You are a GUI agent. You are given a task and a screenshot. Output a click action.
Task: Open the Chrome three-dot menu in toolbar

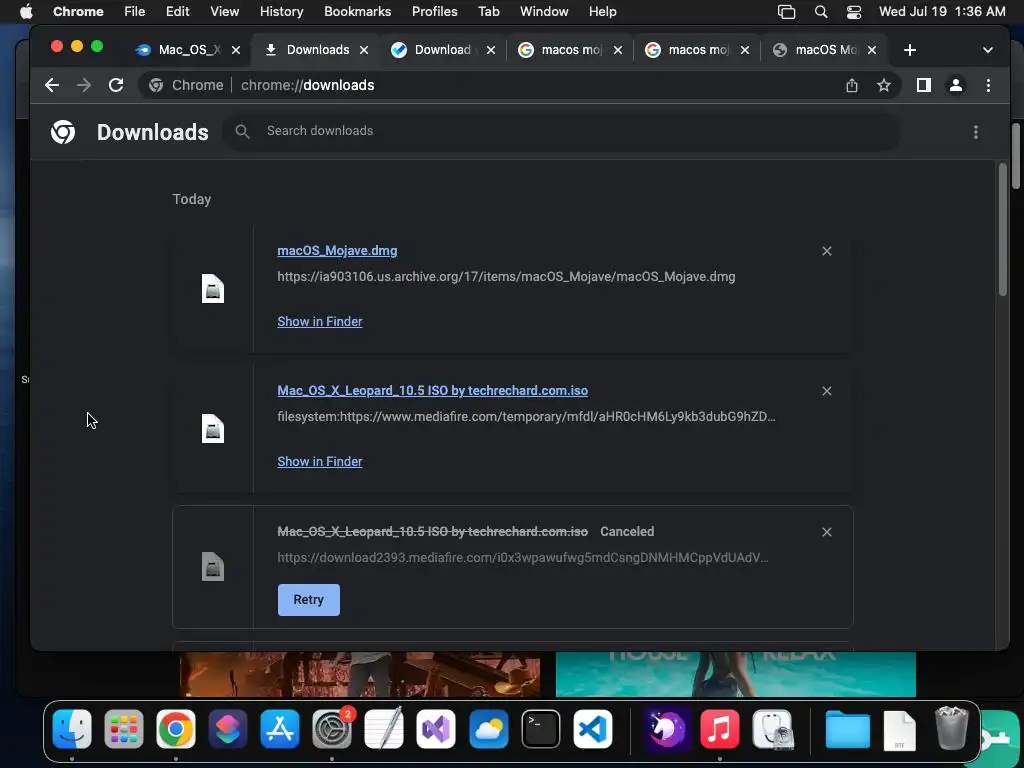point(988,85)
